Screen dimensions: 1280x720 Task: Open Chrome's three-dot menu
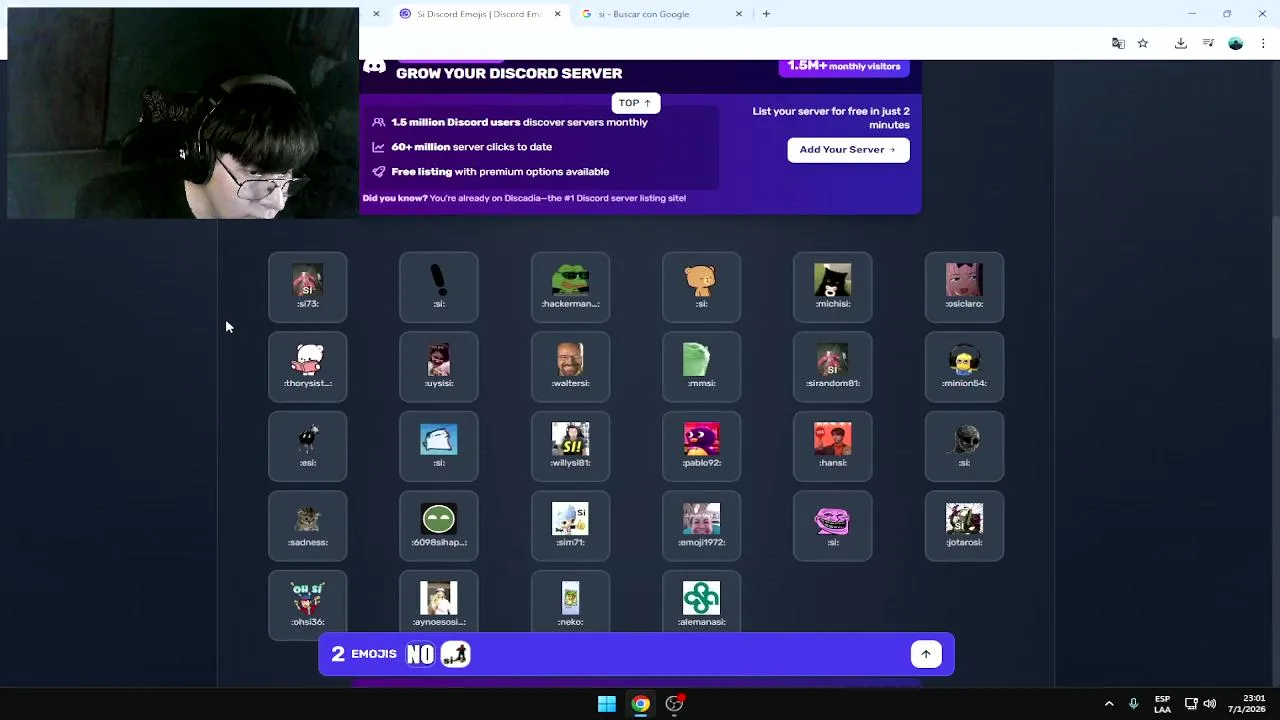(1263, 43)
